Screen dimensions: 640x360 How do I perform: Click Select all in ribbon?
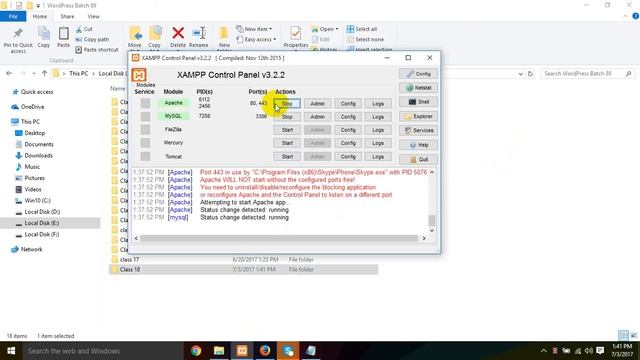[x=362, y=29]
